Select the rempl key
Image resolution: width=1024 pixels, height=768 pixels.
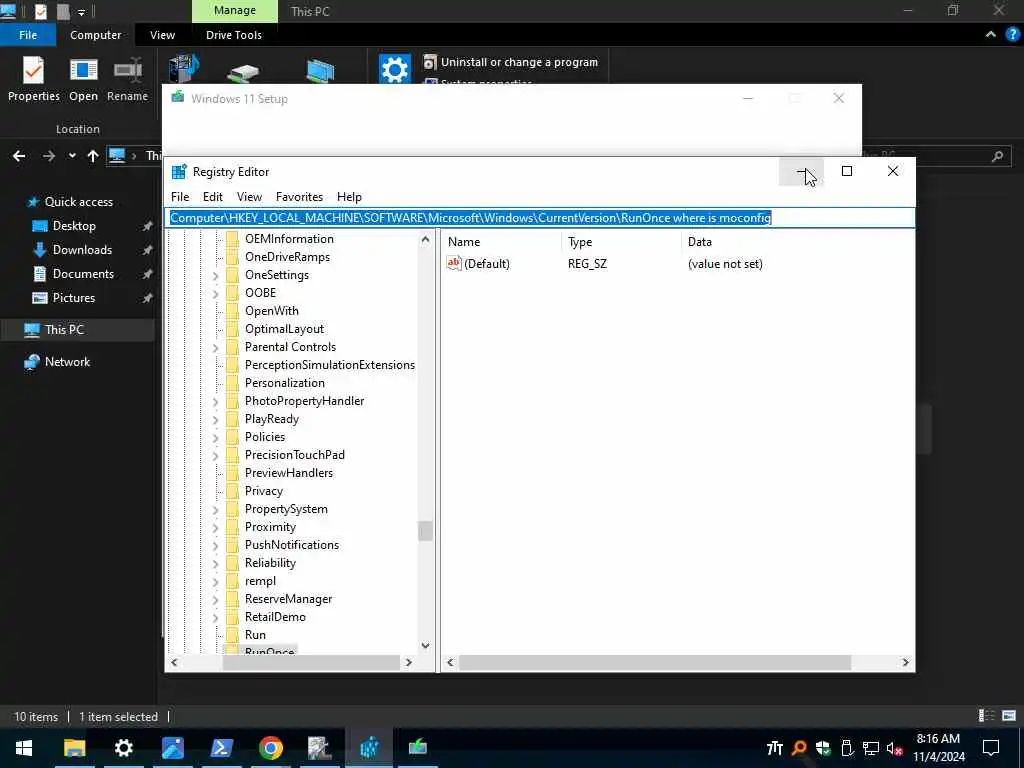(260, 581)
